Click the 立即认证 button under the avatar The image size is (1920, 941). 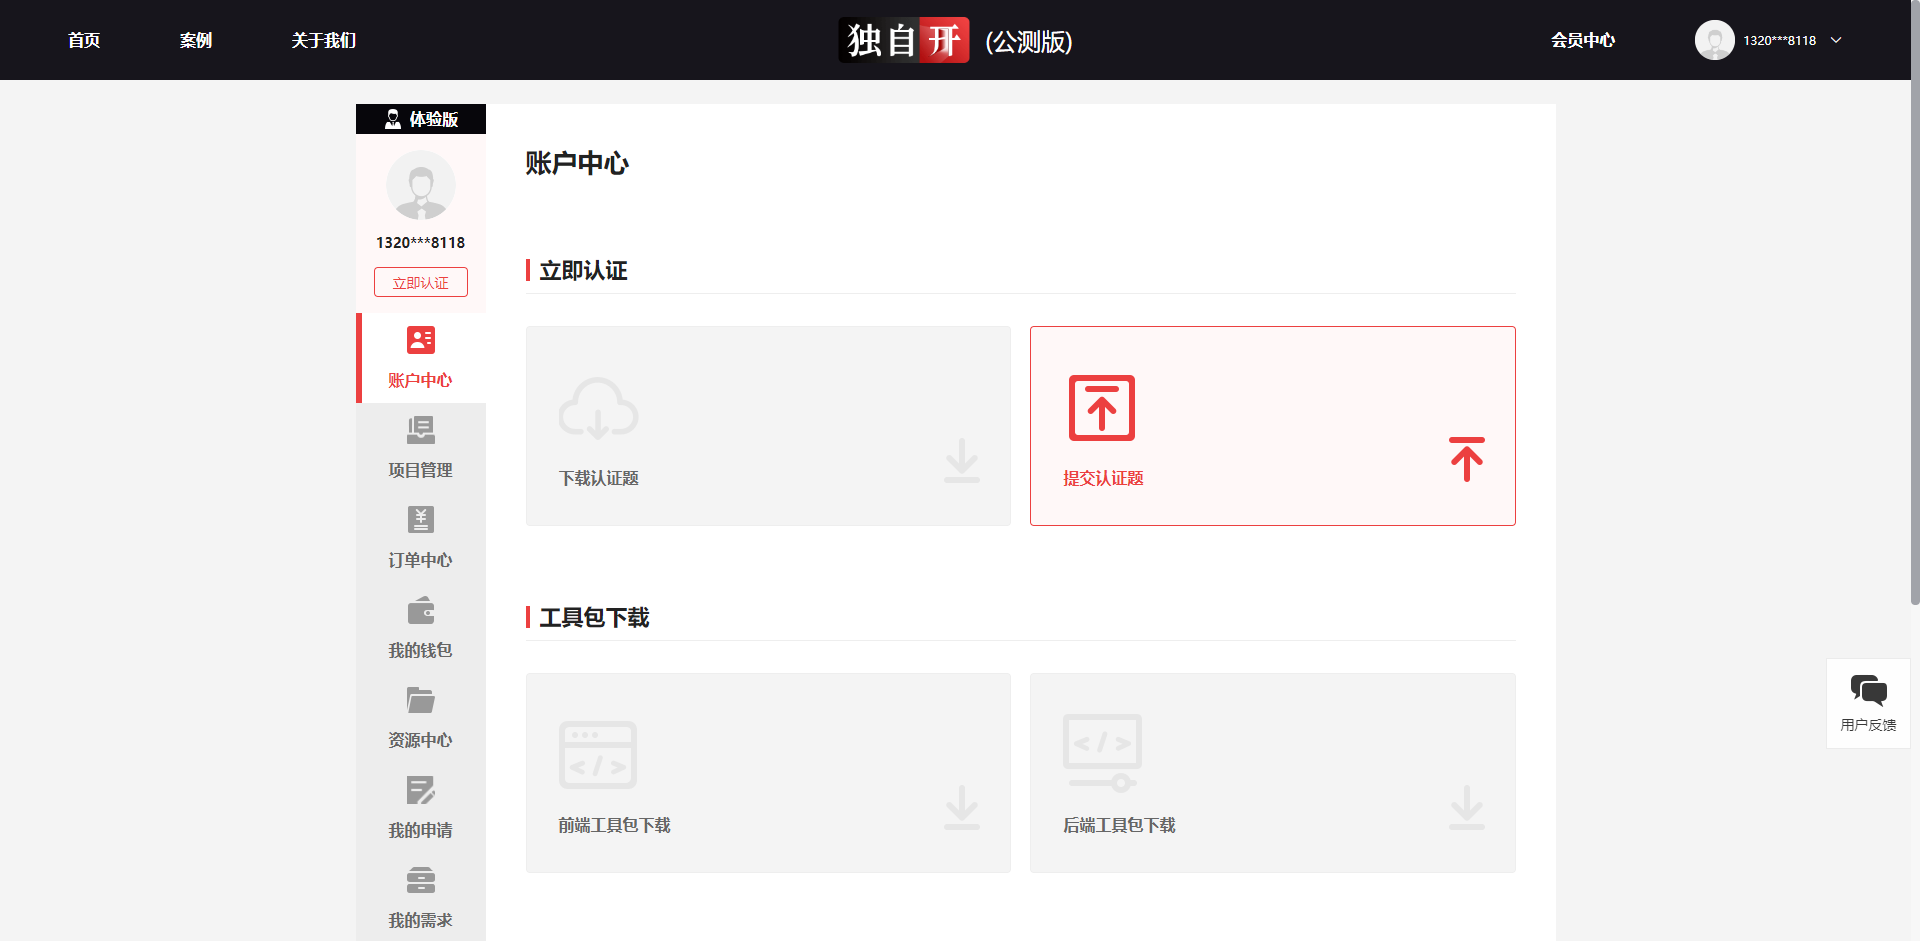pos(421,282)
